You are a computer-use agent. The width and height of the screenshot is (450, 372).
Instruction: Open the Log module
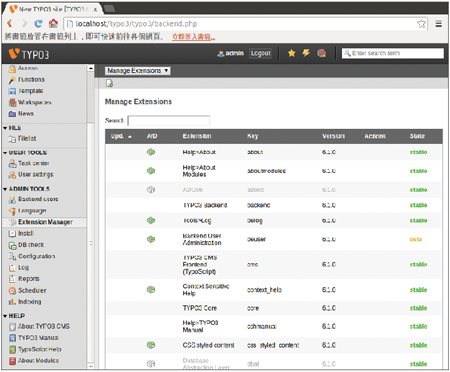pos(23,267)
